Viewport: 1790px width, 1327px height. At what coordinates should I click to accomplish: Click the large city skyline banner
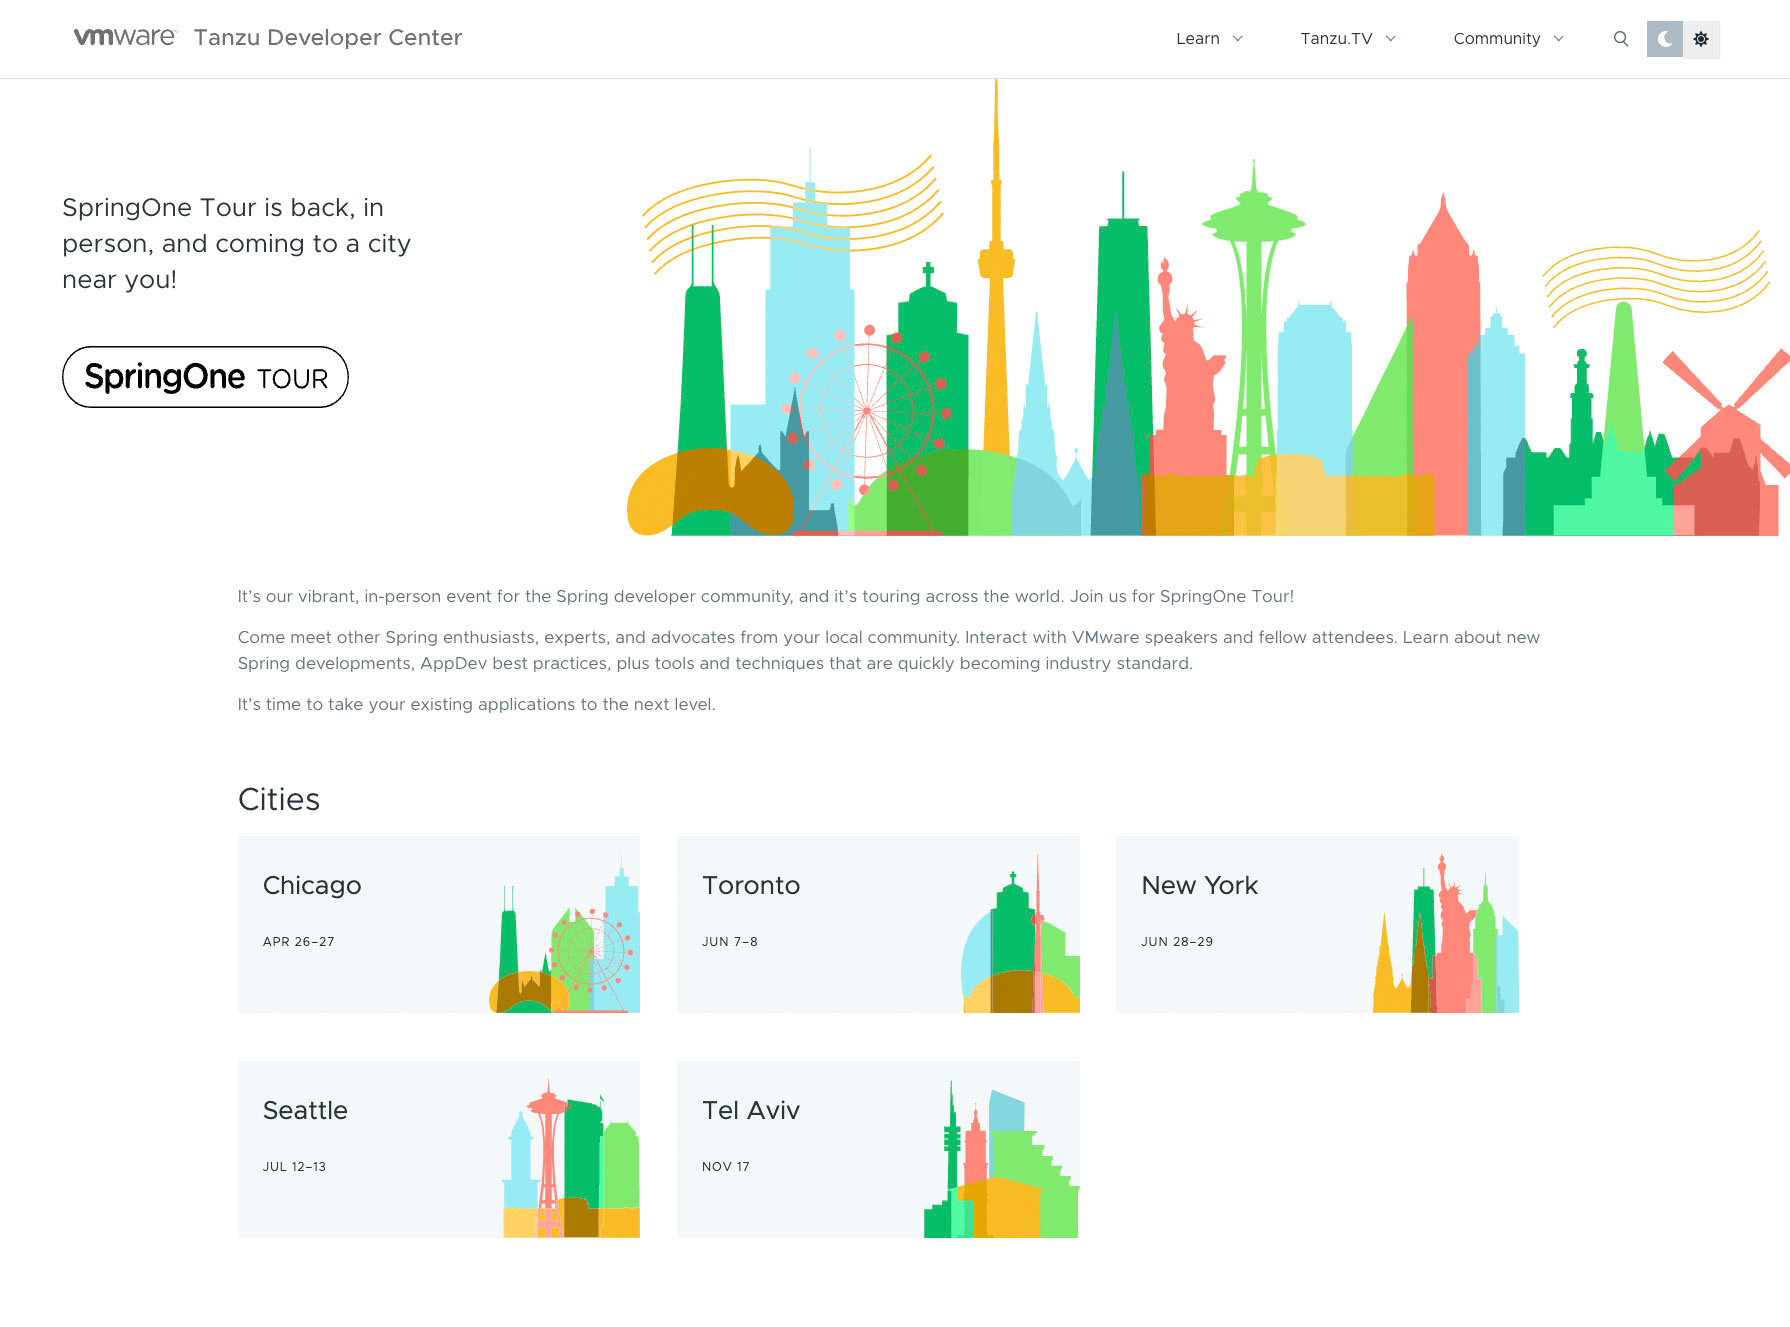[x=1208, y=308]
